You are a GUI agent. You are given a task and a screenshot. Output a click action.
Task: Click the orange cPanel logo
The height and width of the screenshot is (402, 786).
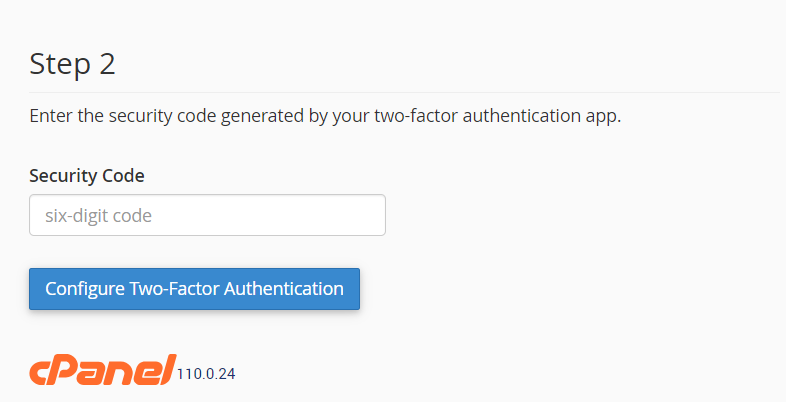click(102, 370)
